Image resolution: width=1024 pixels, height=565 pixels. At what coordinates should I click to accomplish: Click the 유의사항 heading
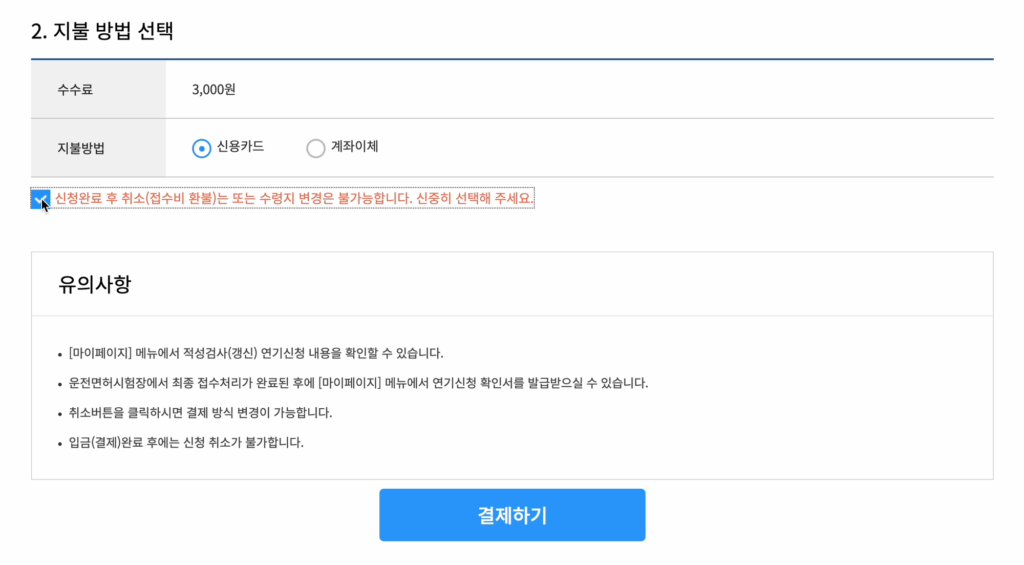(95, 284)
